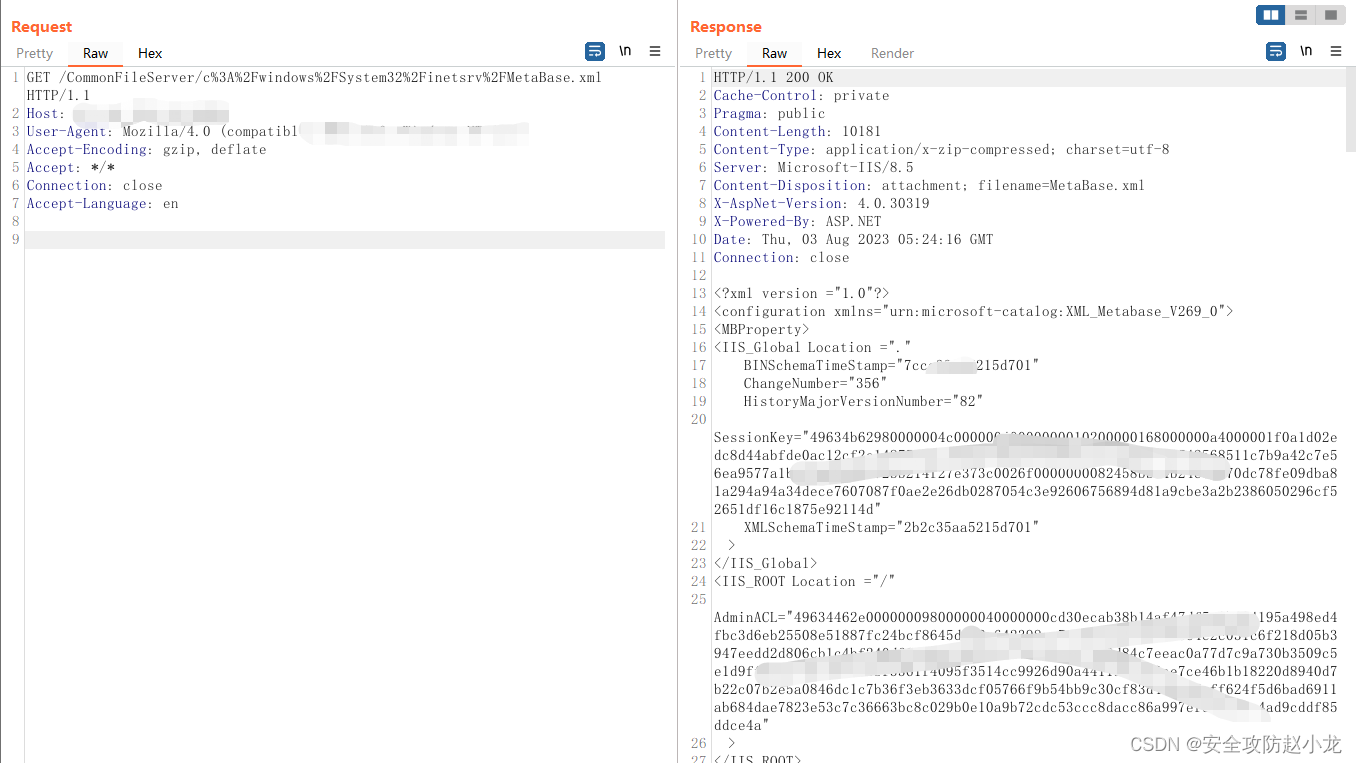This screenshot has width=1357, height=763.
Task: Click the XMLSchemaTimeStamp attribute line
Action: 891,527
